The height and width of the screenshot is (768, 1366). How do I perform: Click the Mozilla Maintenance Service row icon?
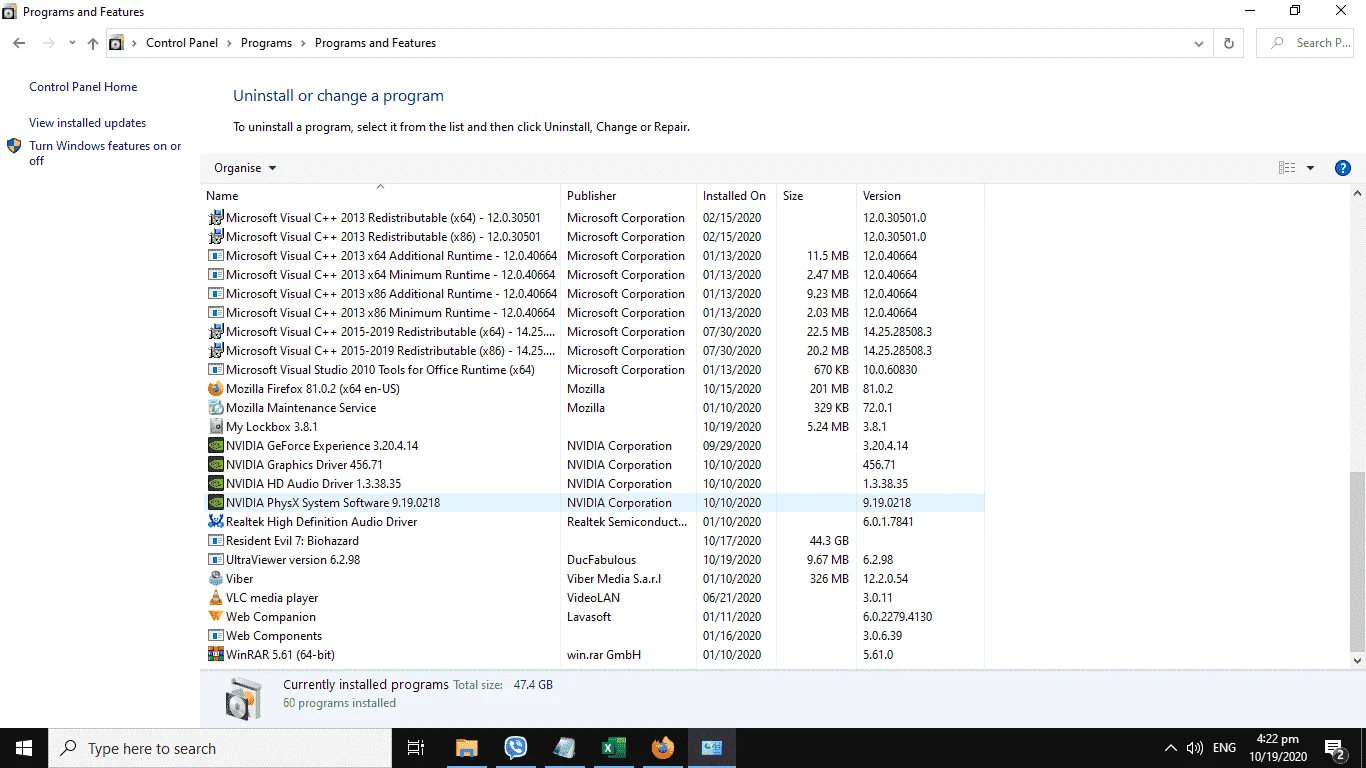[x=215, y=408]
